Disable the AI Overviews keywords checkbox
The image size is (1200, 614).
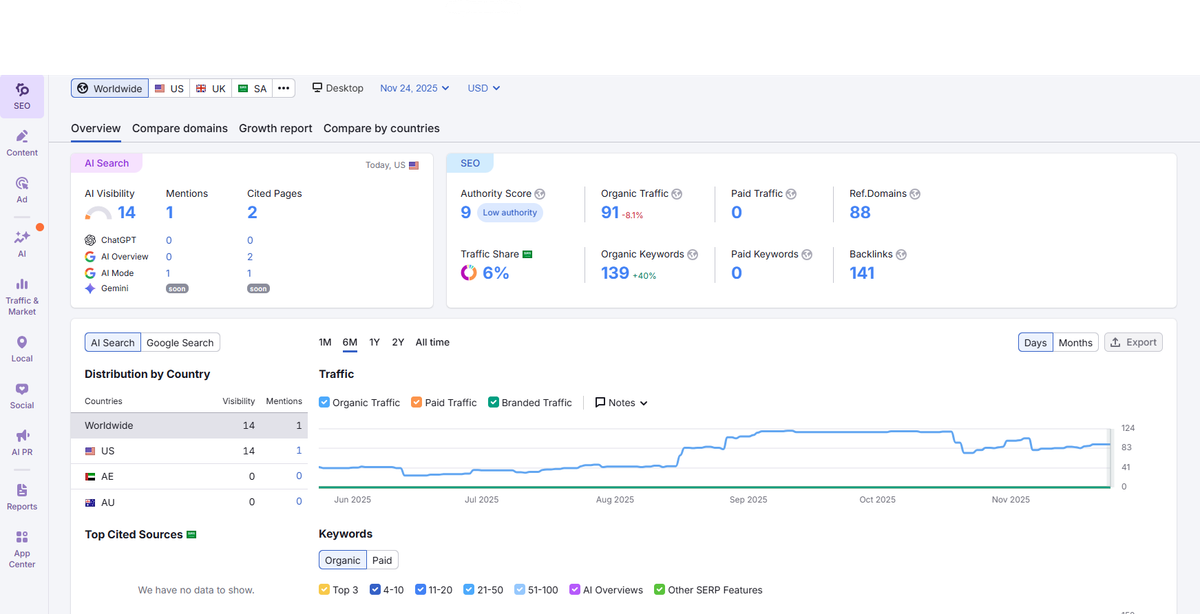pos(574,590)
